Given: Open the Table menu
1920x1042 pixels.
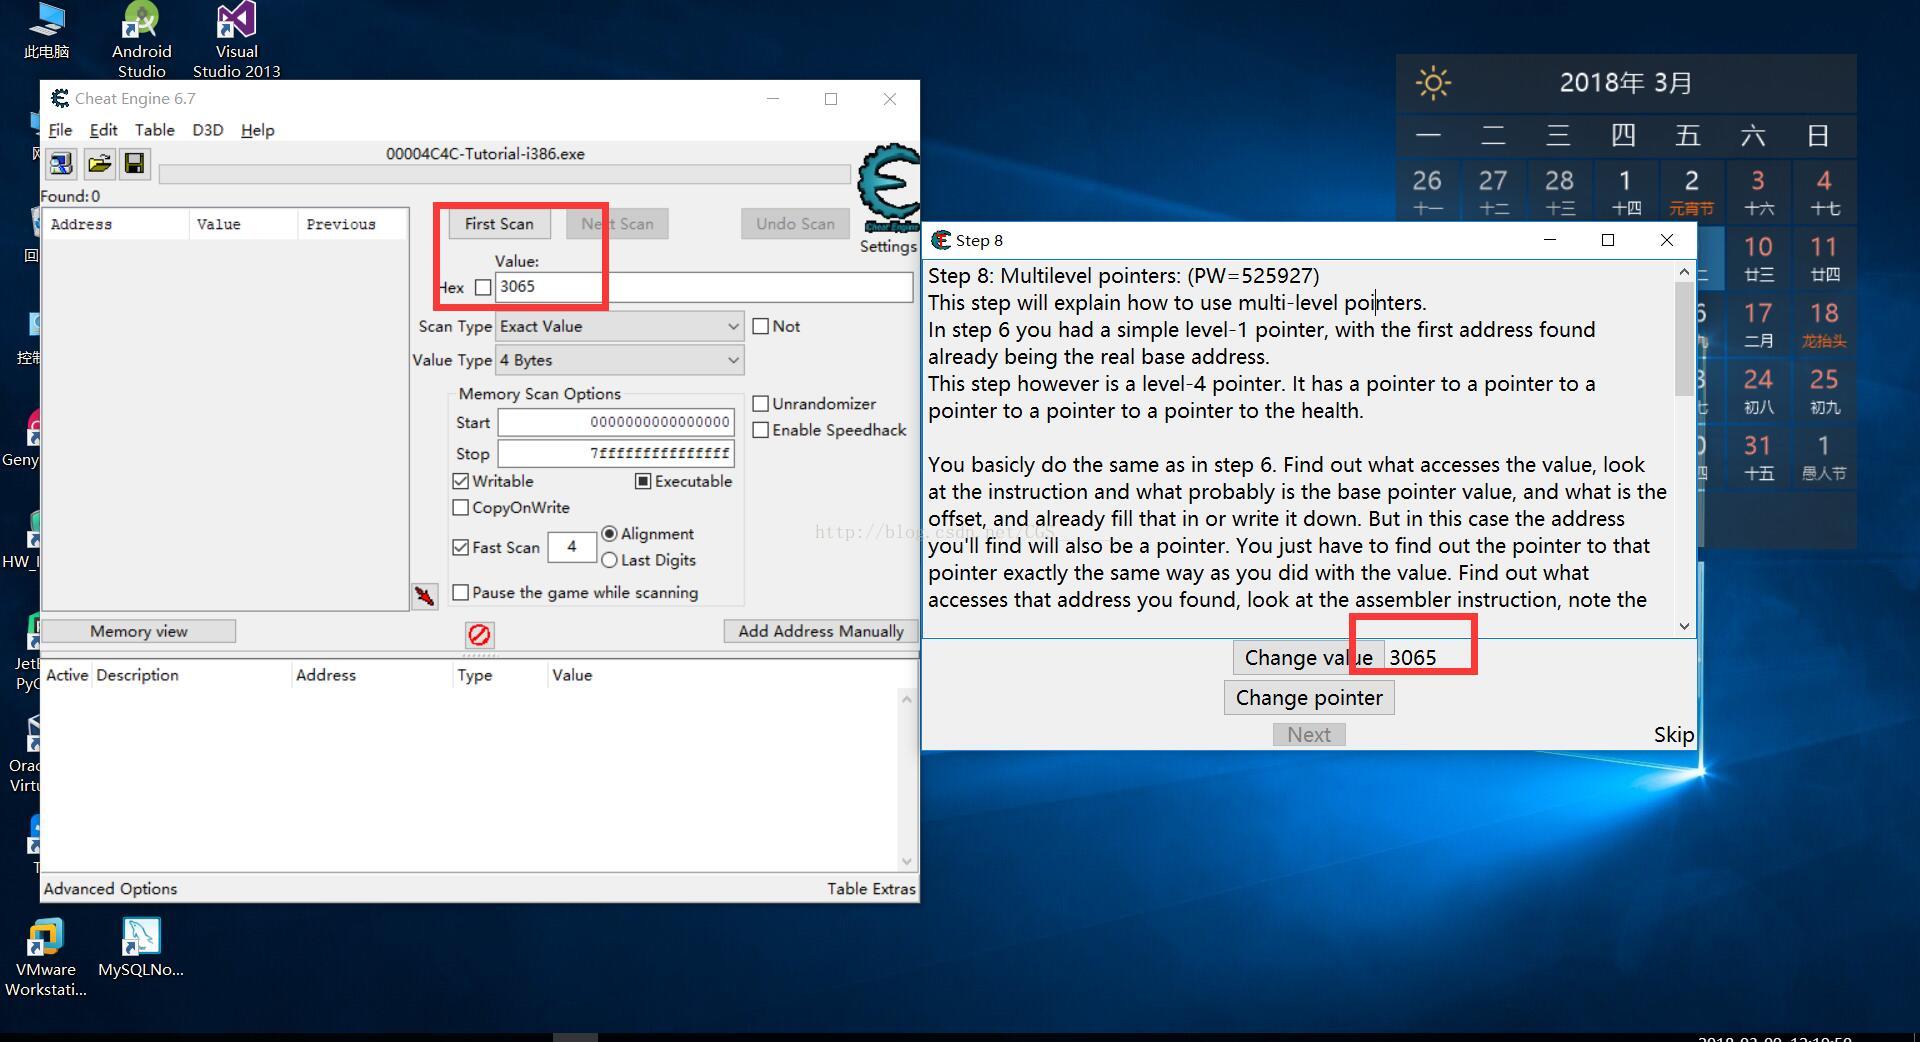Looking at the screenshot, I should click(x=154, y=130).
